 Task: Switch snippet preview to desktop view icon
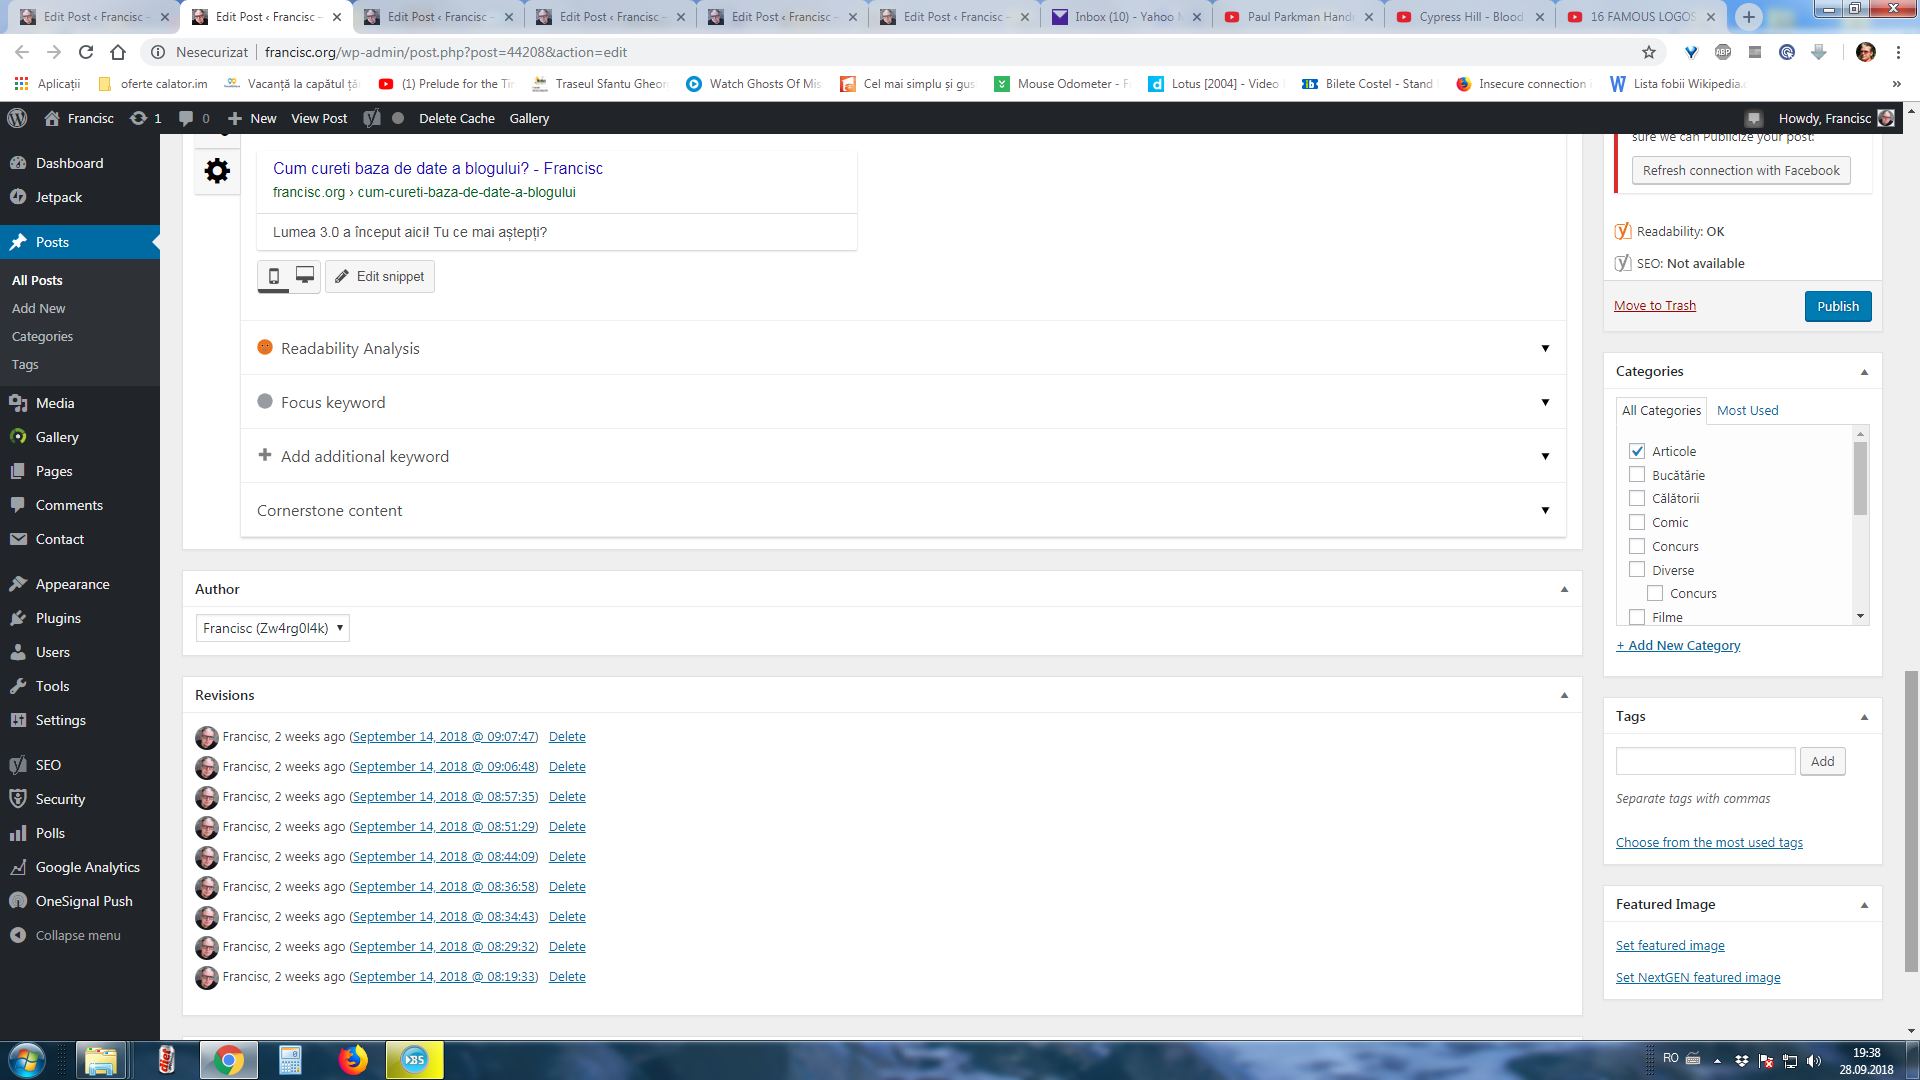305,276
